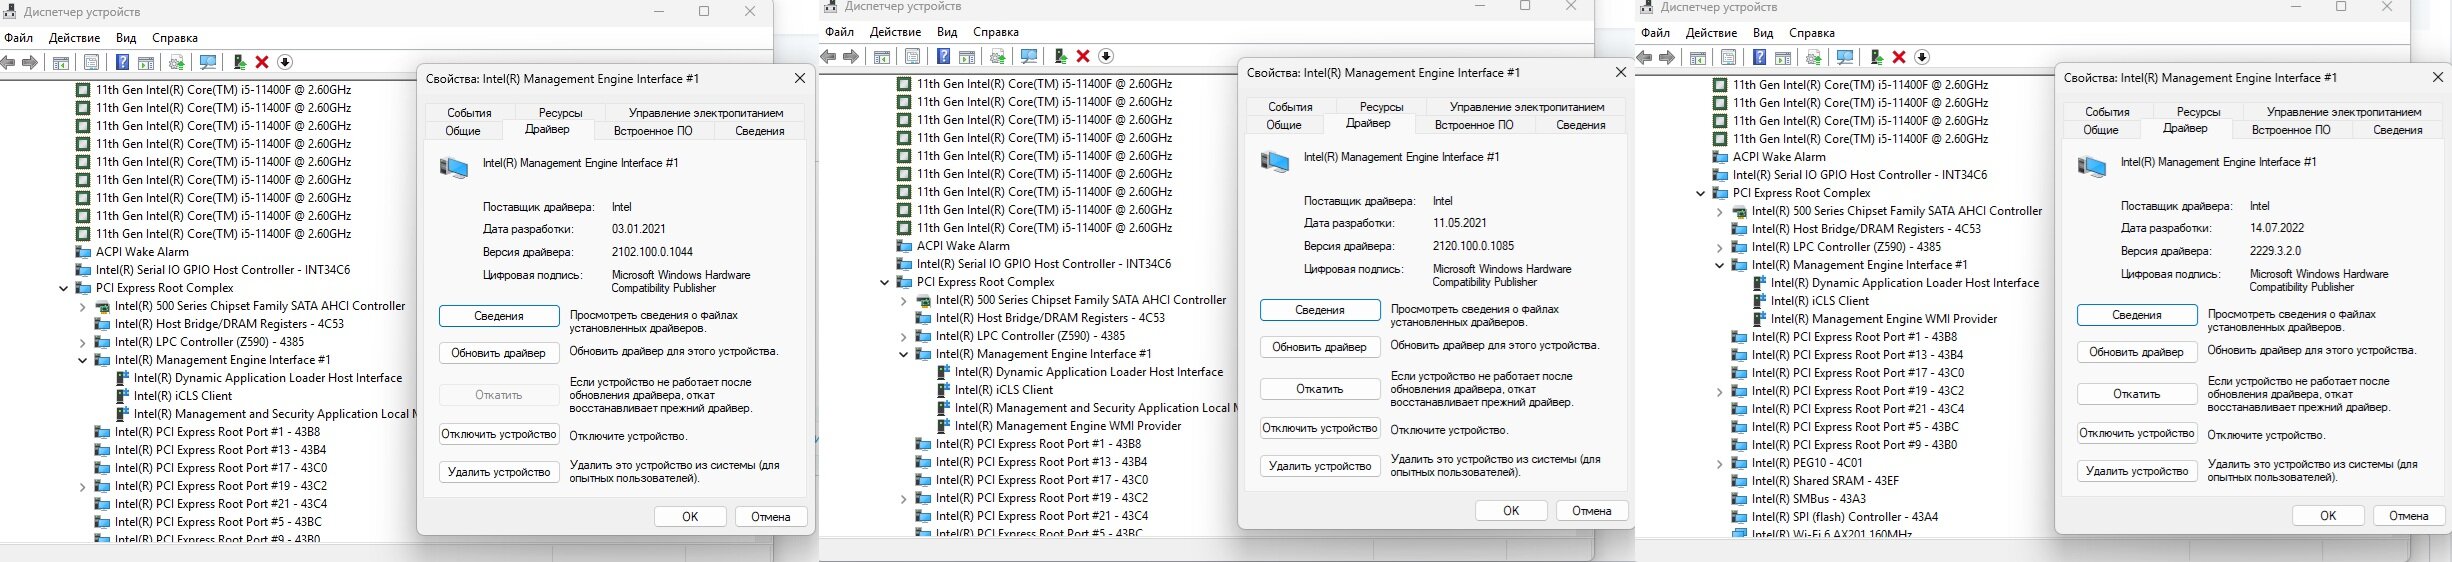Collapse Management Engine Interface #1 node in the middle tree
Viewport: 2452px width, 562px height.
point(904,354)
